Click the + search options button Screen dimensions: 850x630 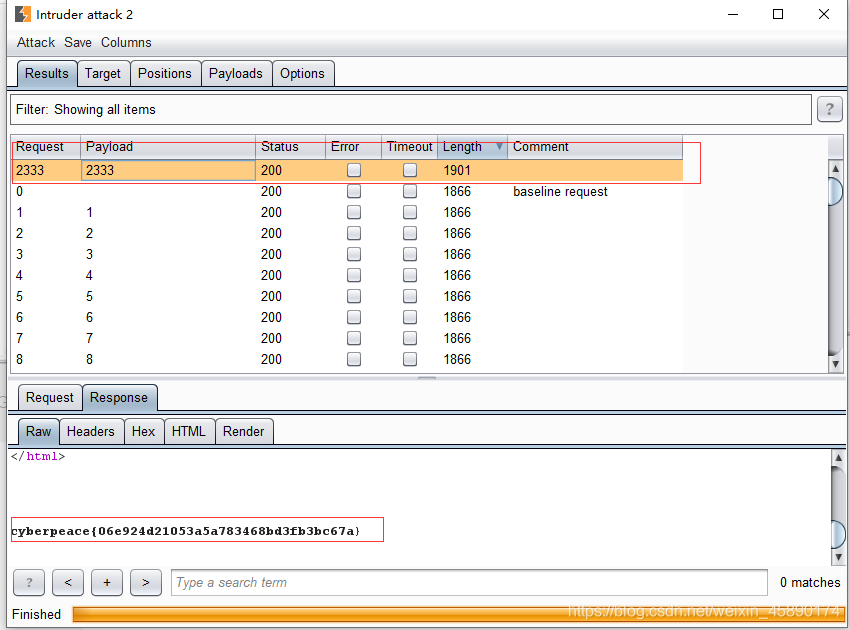[x=107, y=583]
